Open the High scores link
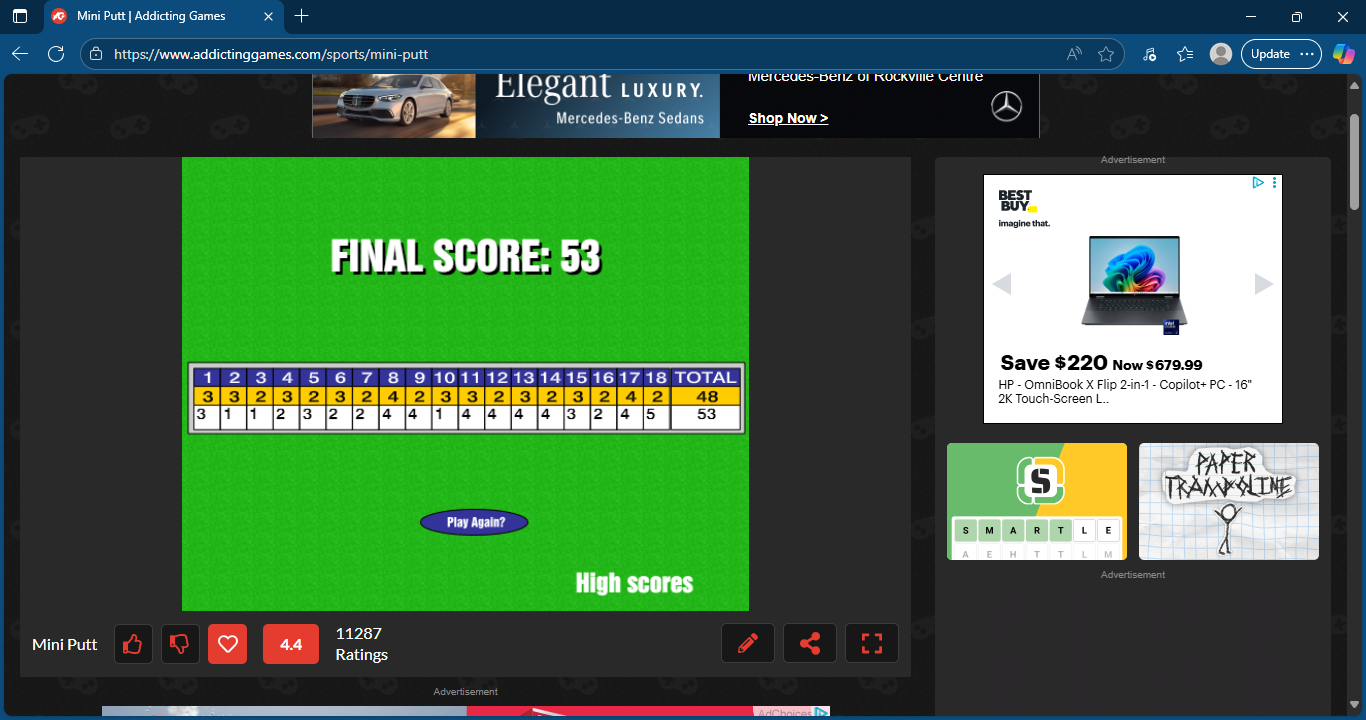Screen dimensions: 1366x720 coord(634,583)
